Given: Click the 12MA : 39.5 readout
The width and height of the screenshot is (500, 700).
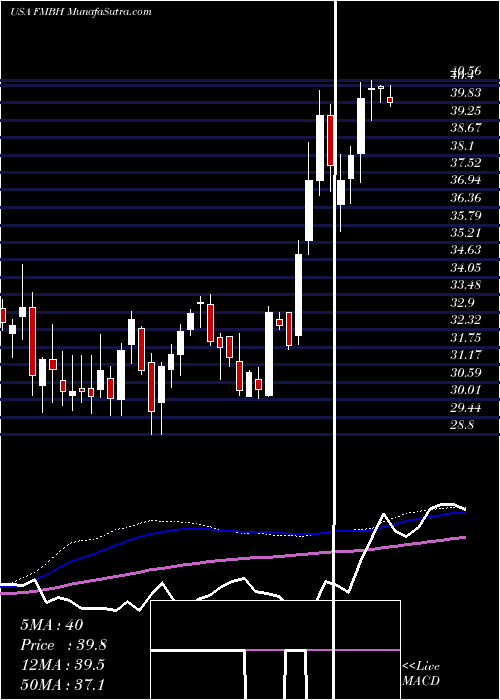Looking at the screenshot, I should coord(62,665).
